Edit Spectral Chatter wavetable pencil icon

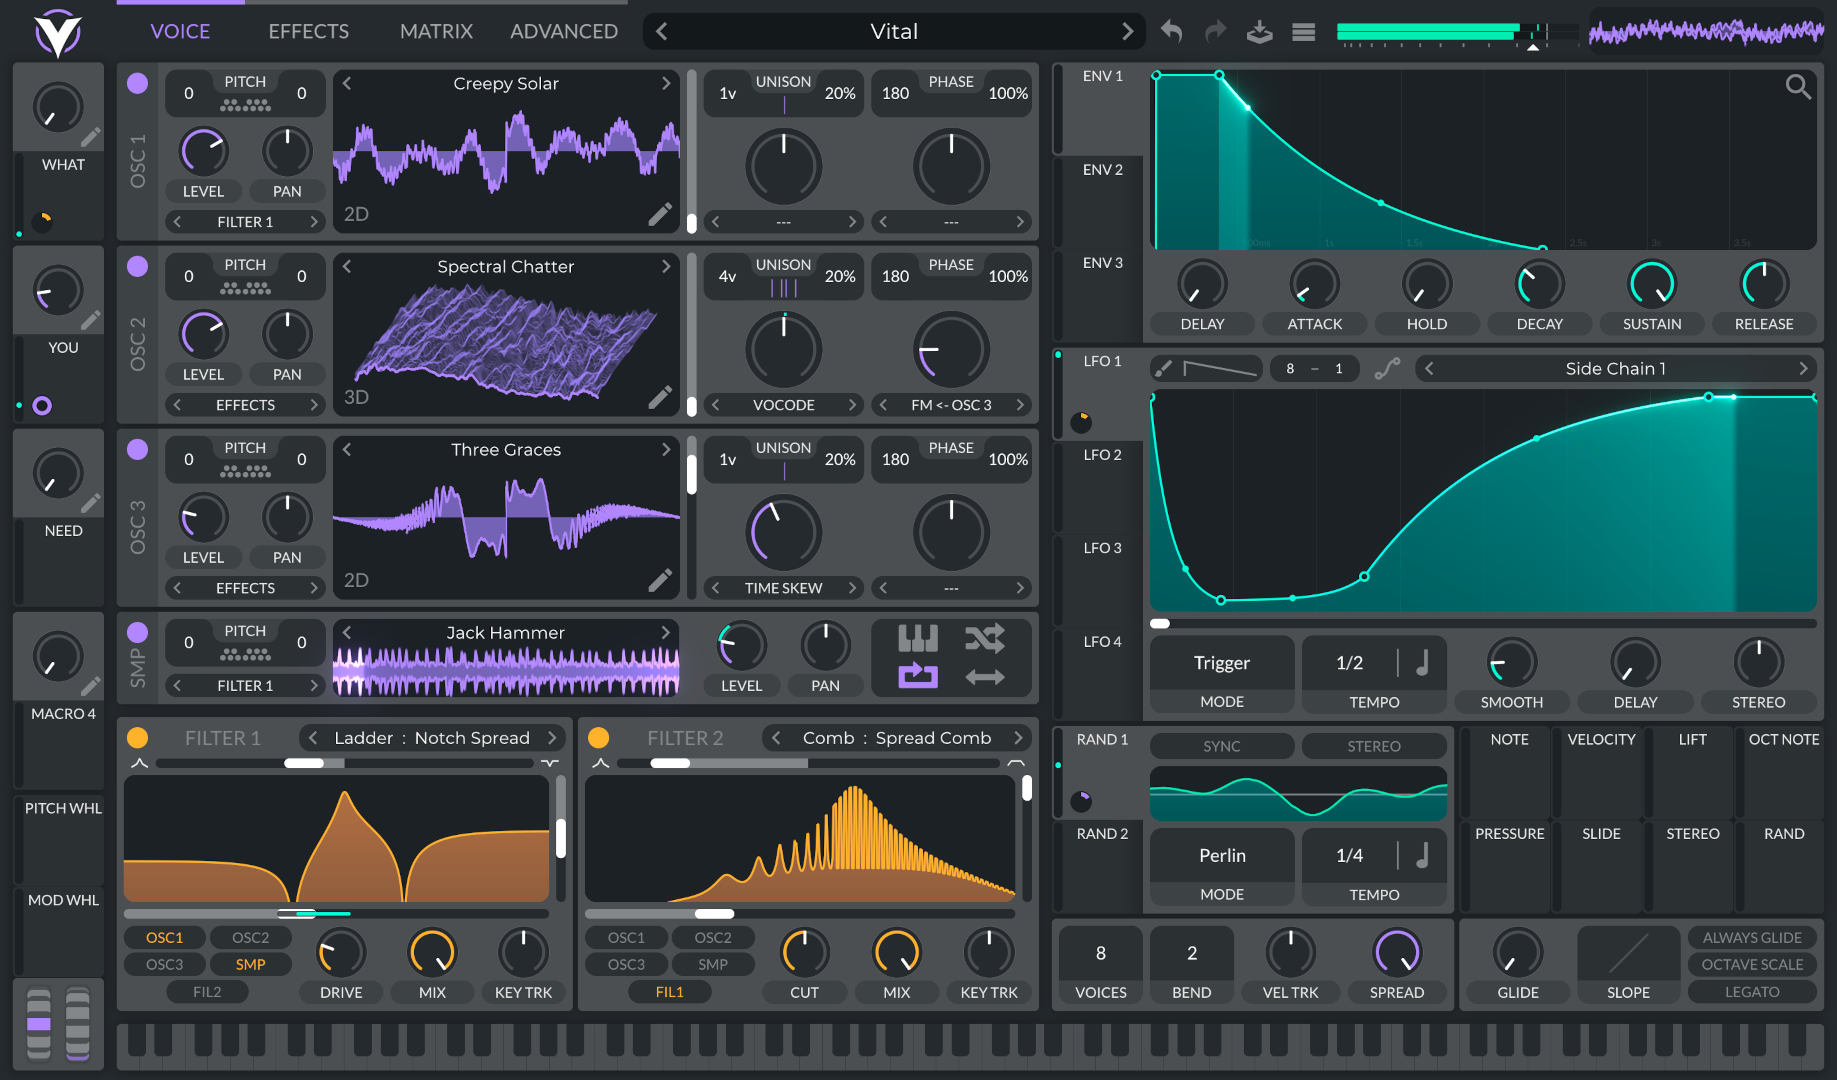(x=660, y=397)
